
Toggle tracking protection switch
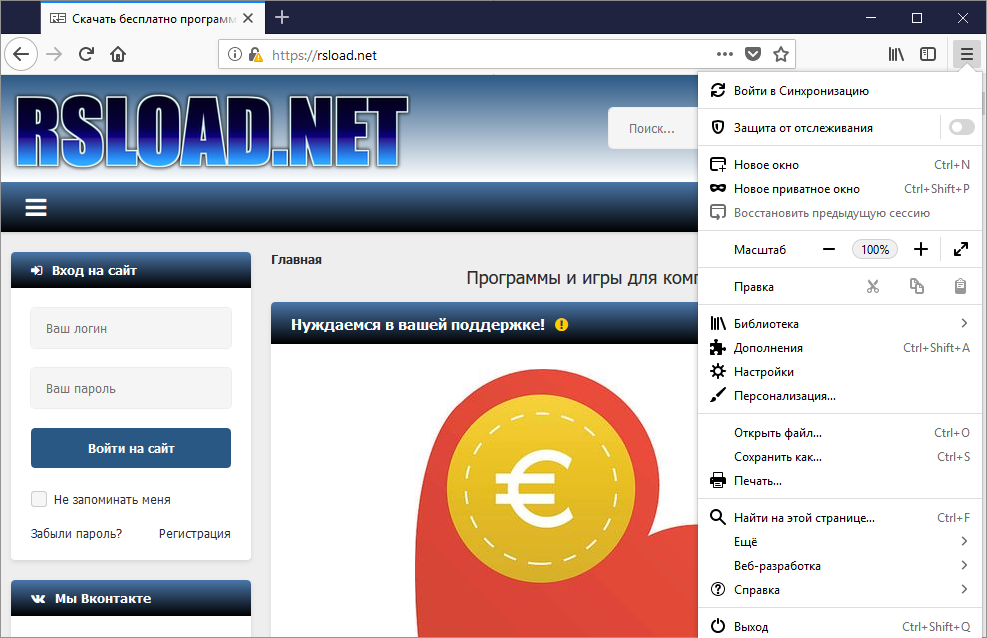click(961, 128)
